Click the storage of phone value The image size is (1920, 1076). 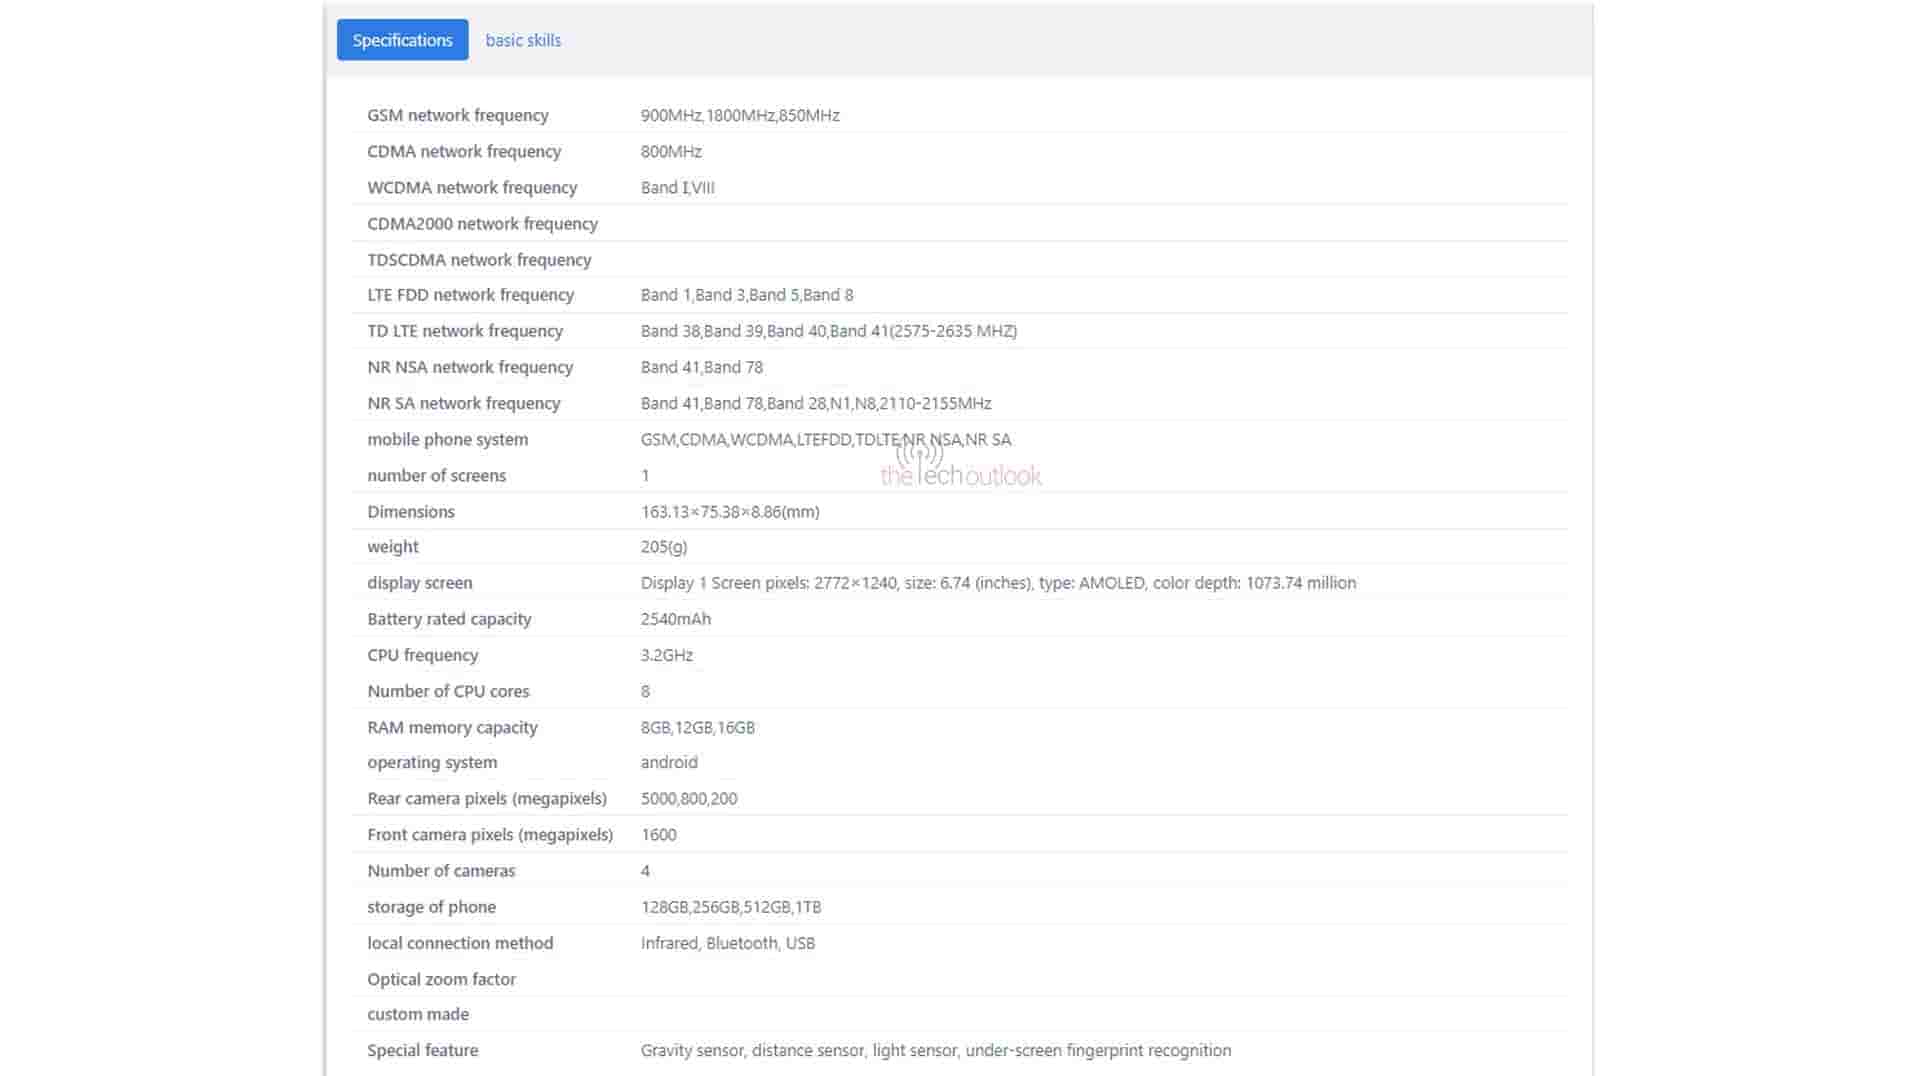(731, 907)
